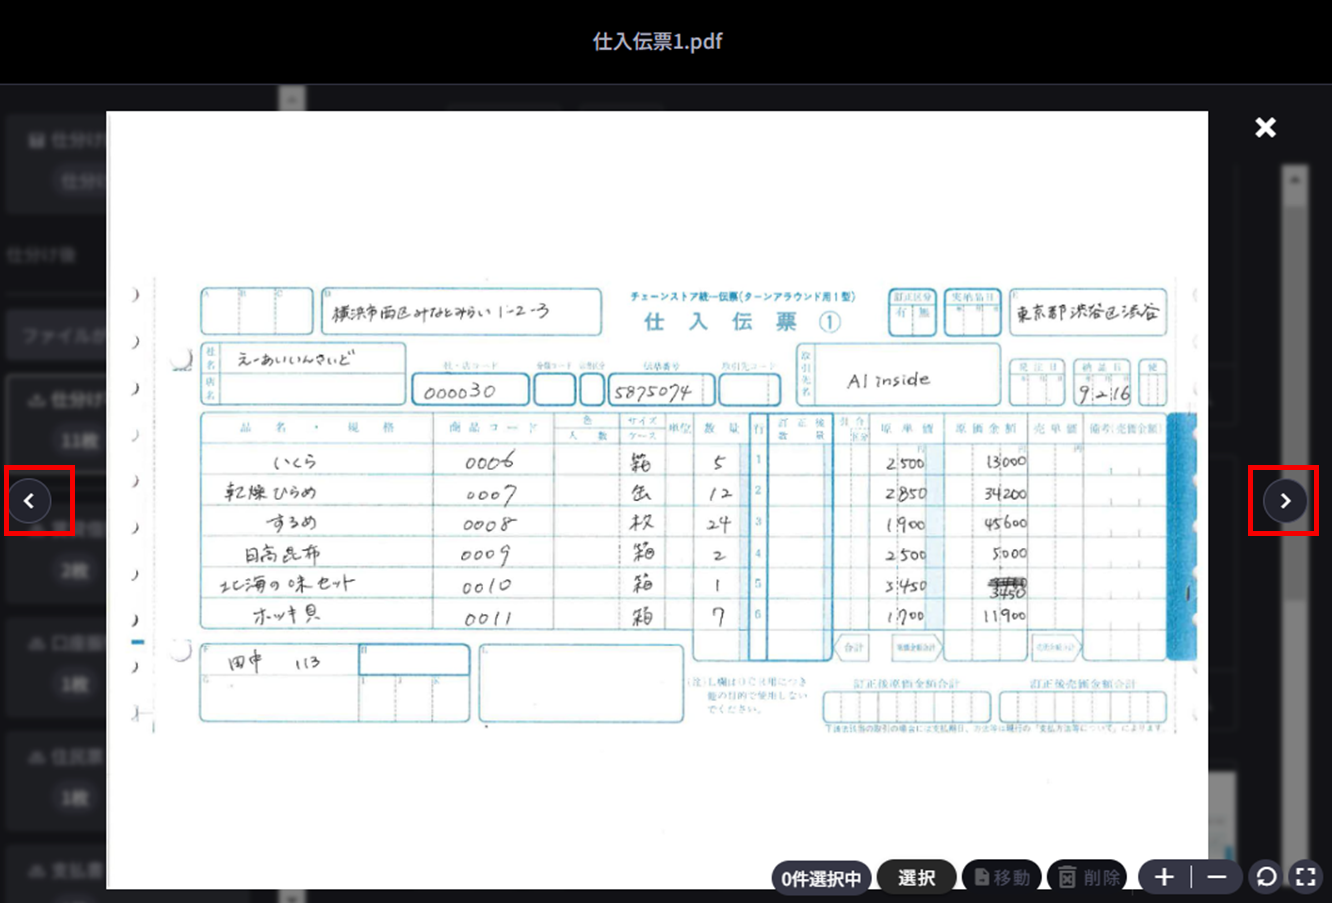Click the right scrollbar's up arrow
This screenshot has height=903, width=1332.
[x=1295, y=180]
